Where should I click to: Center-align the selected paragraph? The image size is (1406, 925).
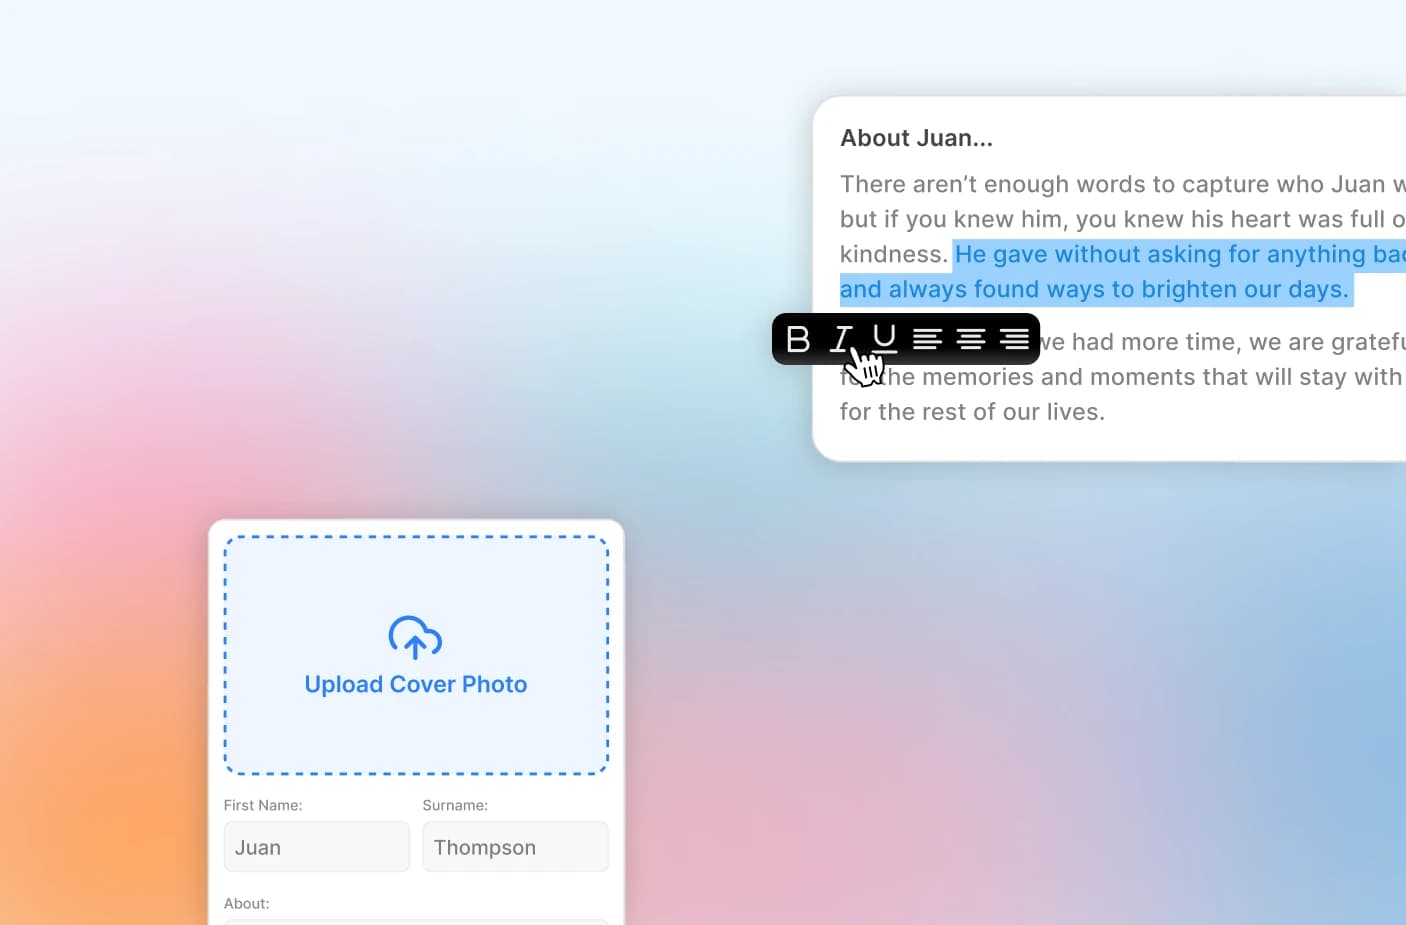coord(970,339)
